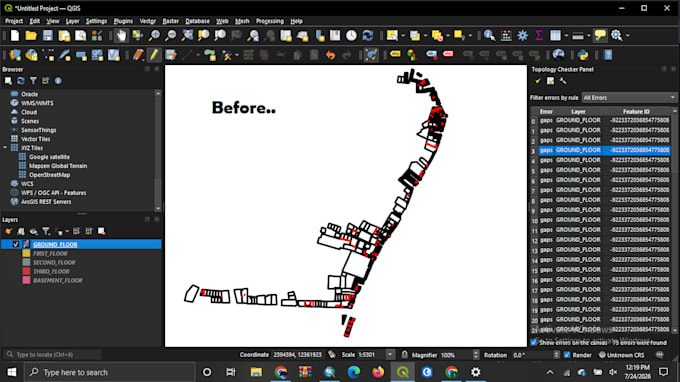Toggle Editing pencil icon in toolbar

coord(154,55)
